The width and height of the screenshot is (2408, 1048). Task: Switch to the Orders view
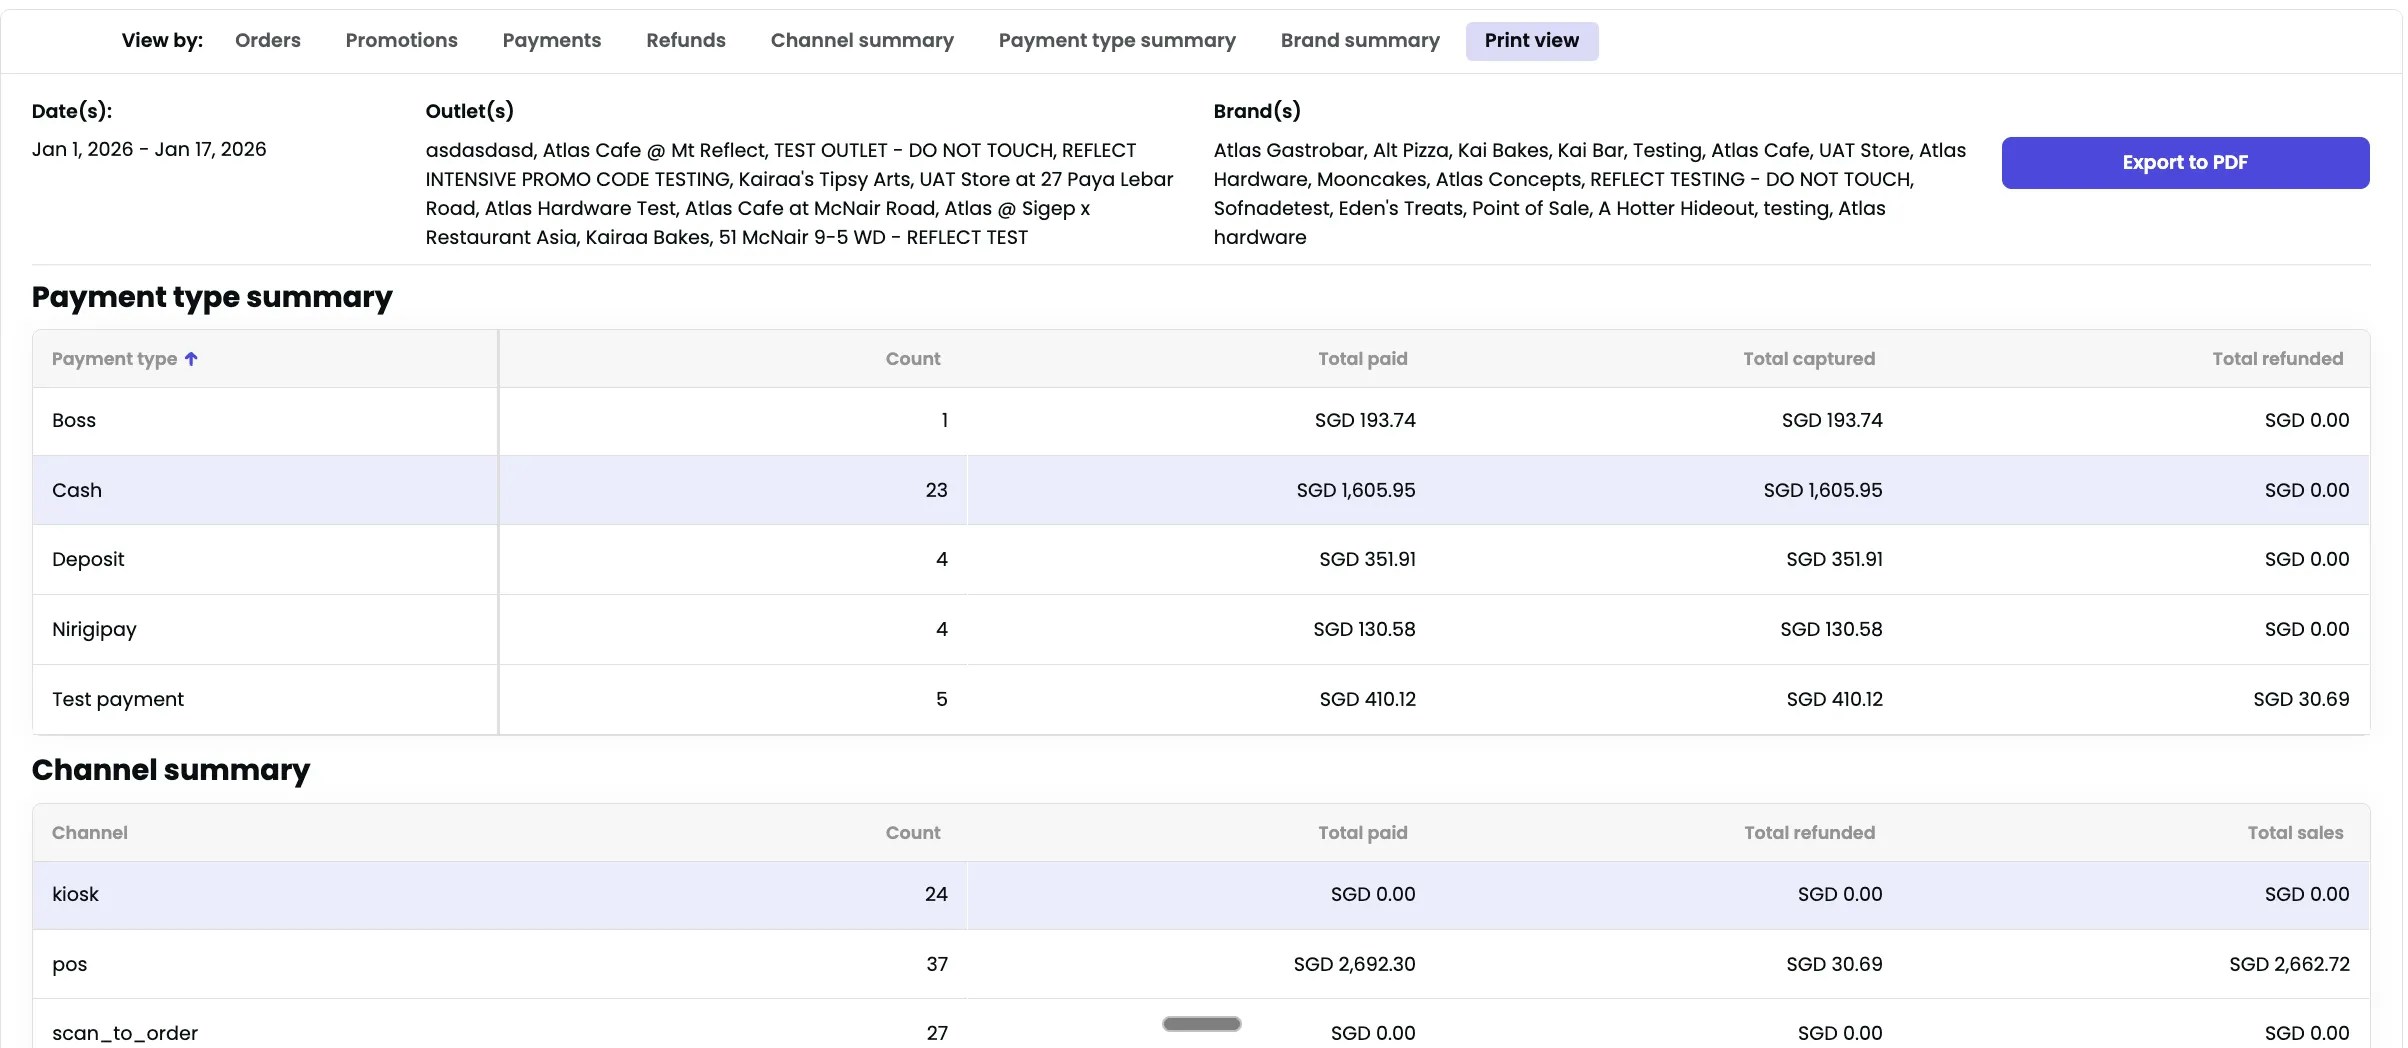pyautogui.click(x=267, y=40)
